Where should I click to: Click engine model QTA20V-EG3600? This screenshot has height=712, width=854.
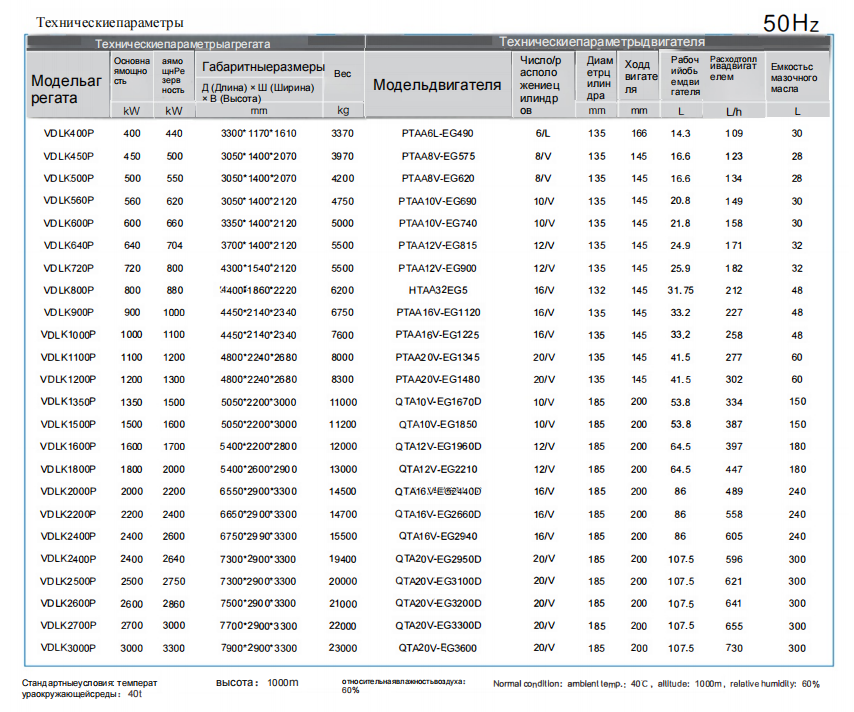tap(437, 648)
